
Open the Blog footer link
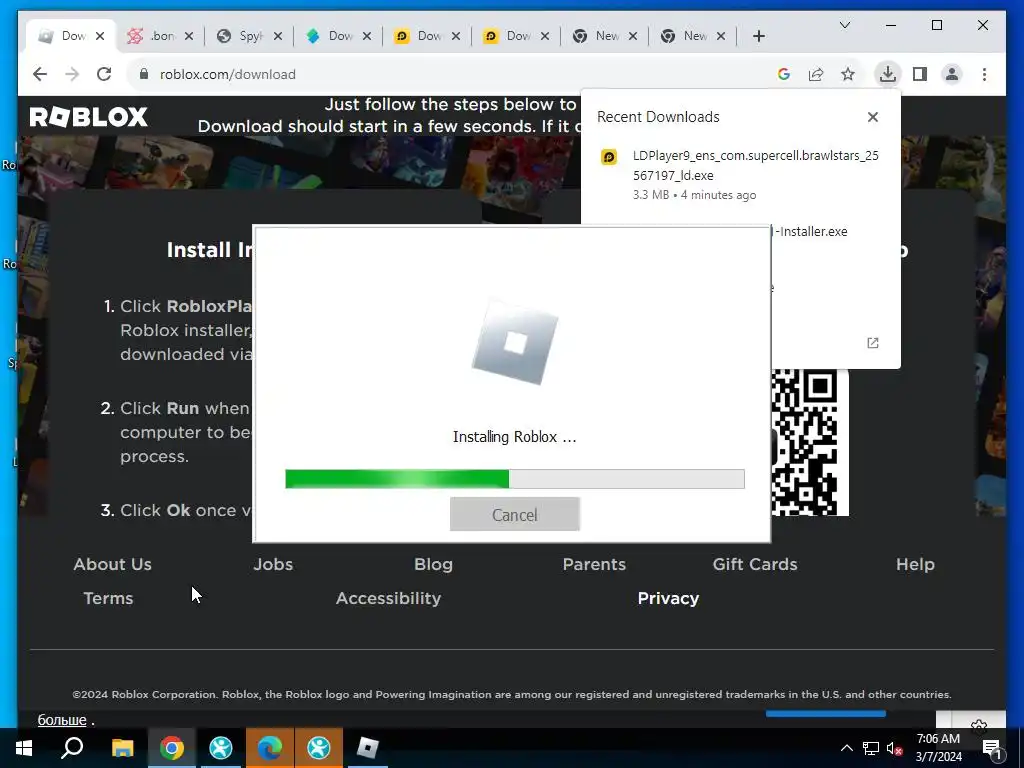(433, 564)
